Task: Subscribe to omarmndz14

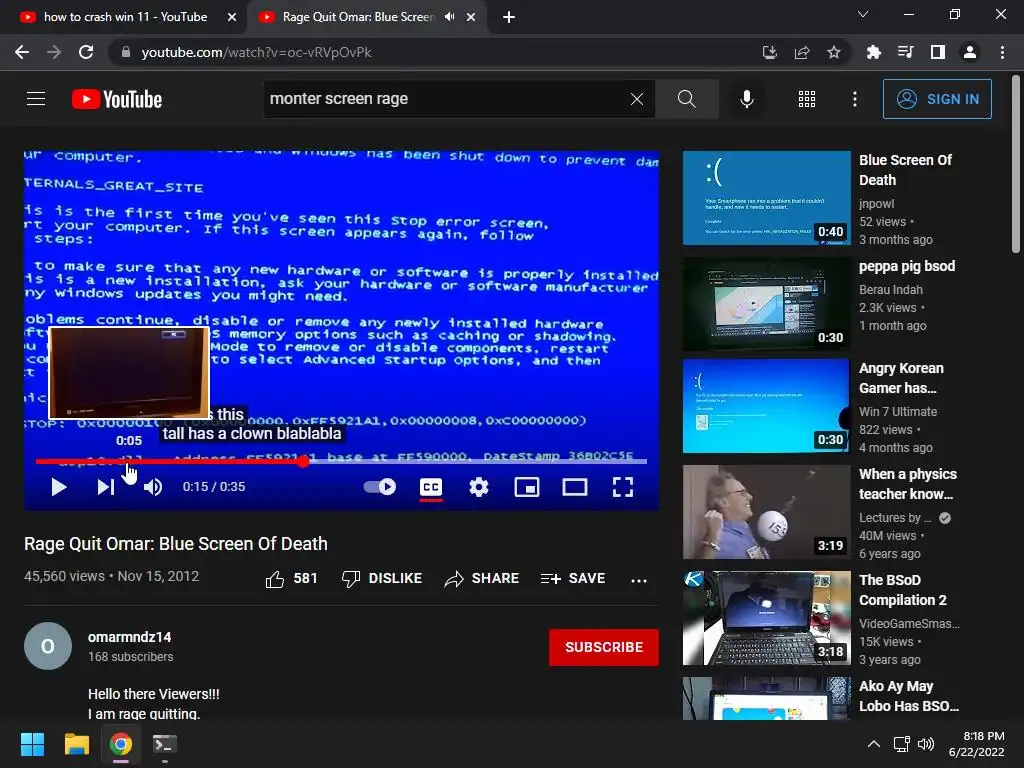Action: click(603, 647)
